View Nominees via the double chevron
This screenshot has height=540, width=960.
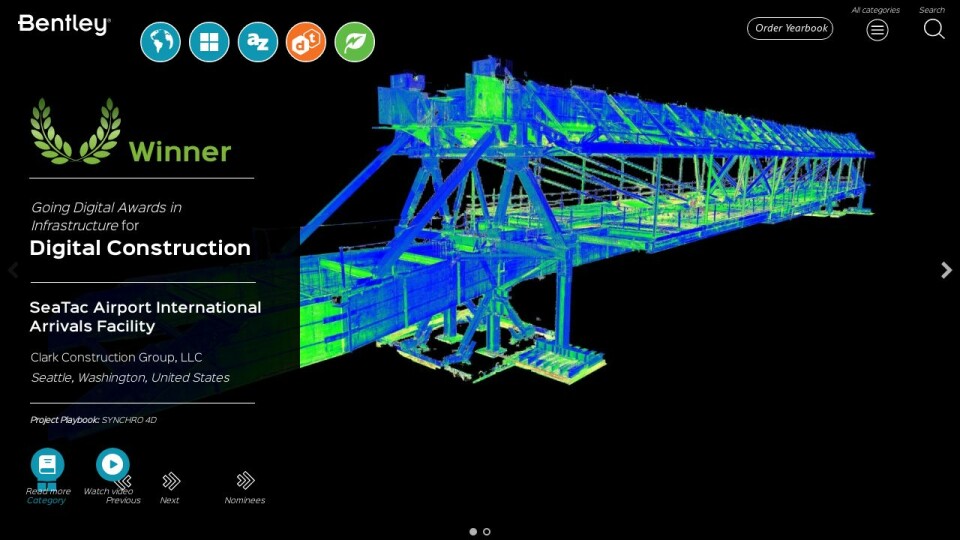(x=245, y=481)
